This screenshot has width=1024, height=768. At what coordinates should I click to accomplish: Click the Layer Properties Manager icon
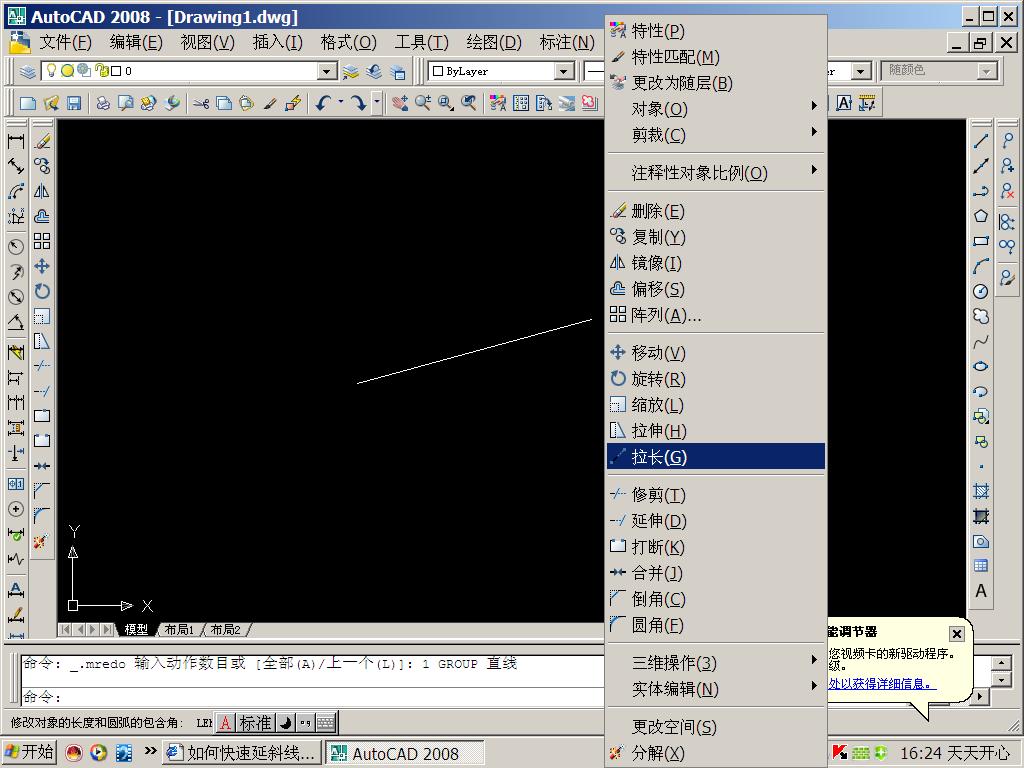[27, 71]
